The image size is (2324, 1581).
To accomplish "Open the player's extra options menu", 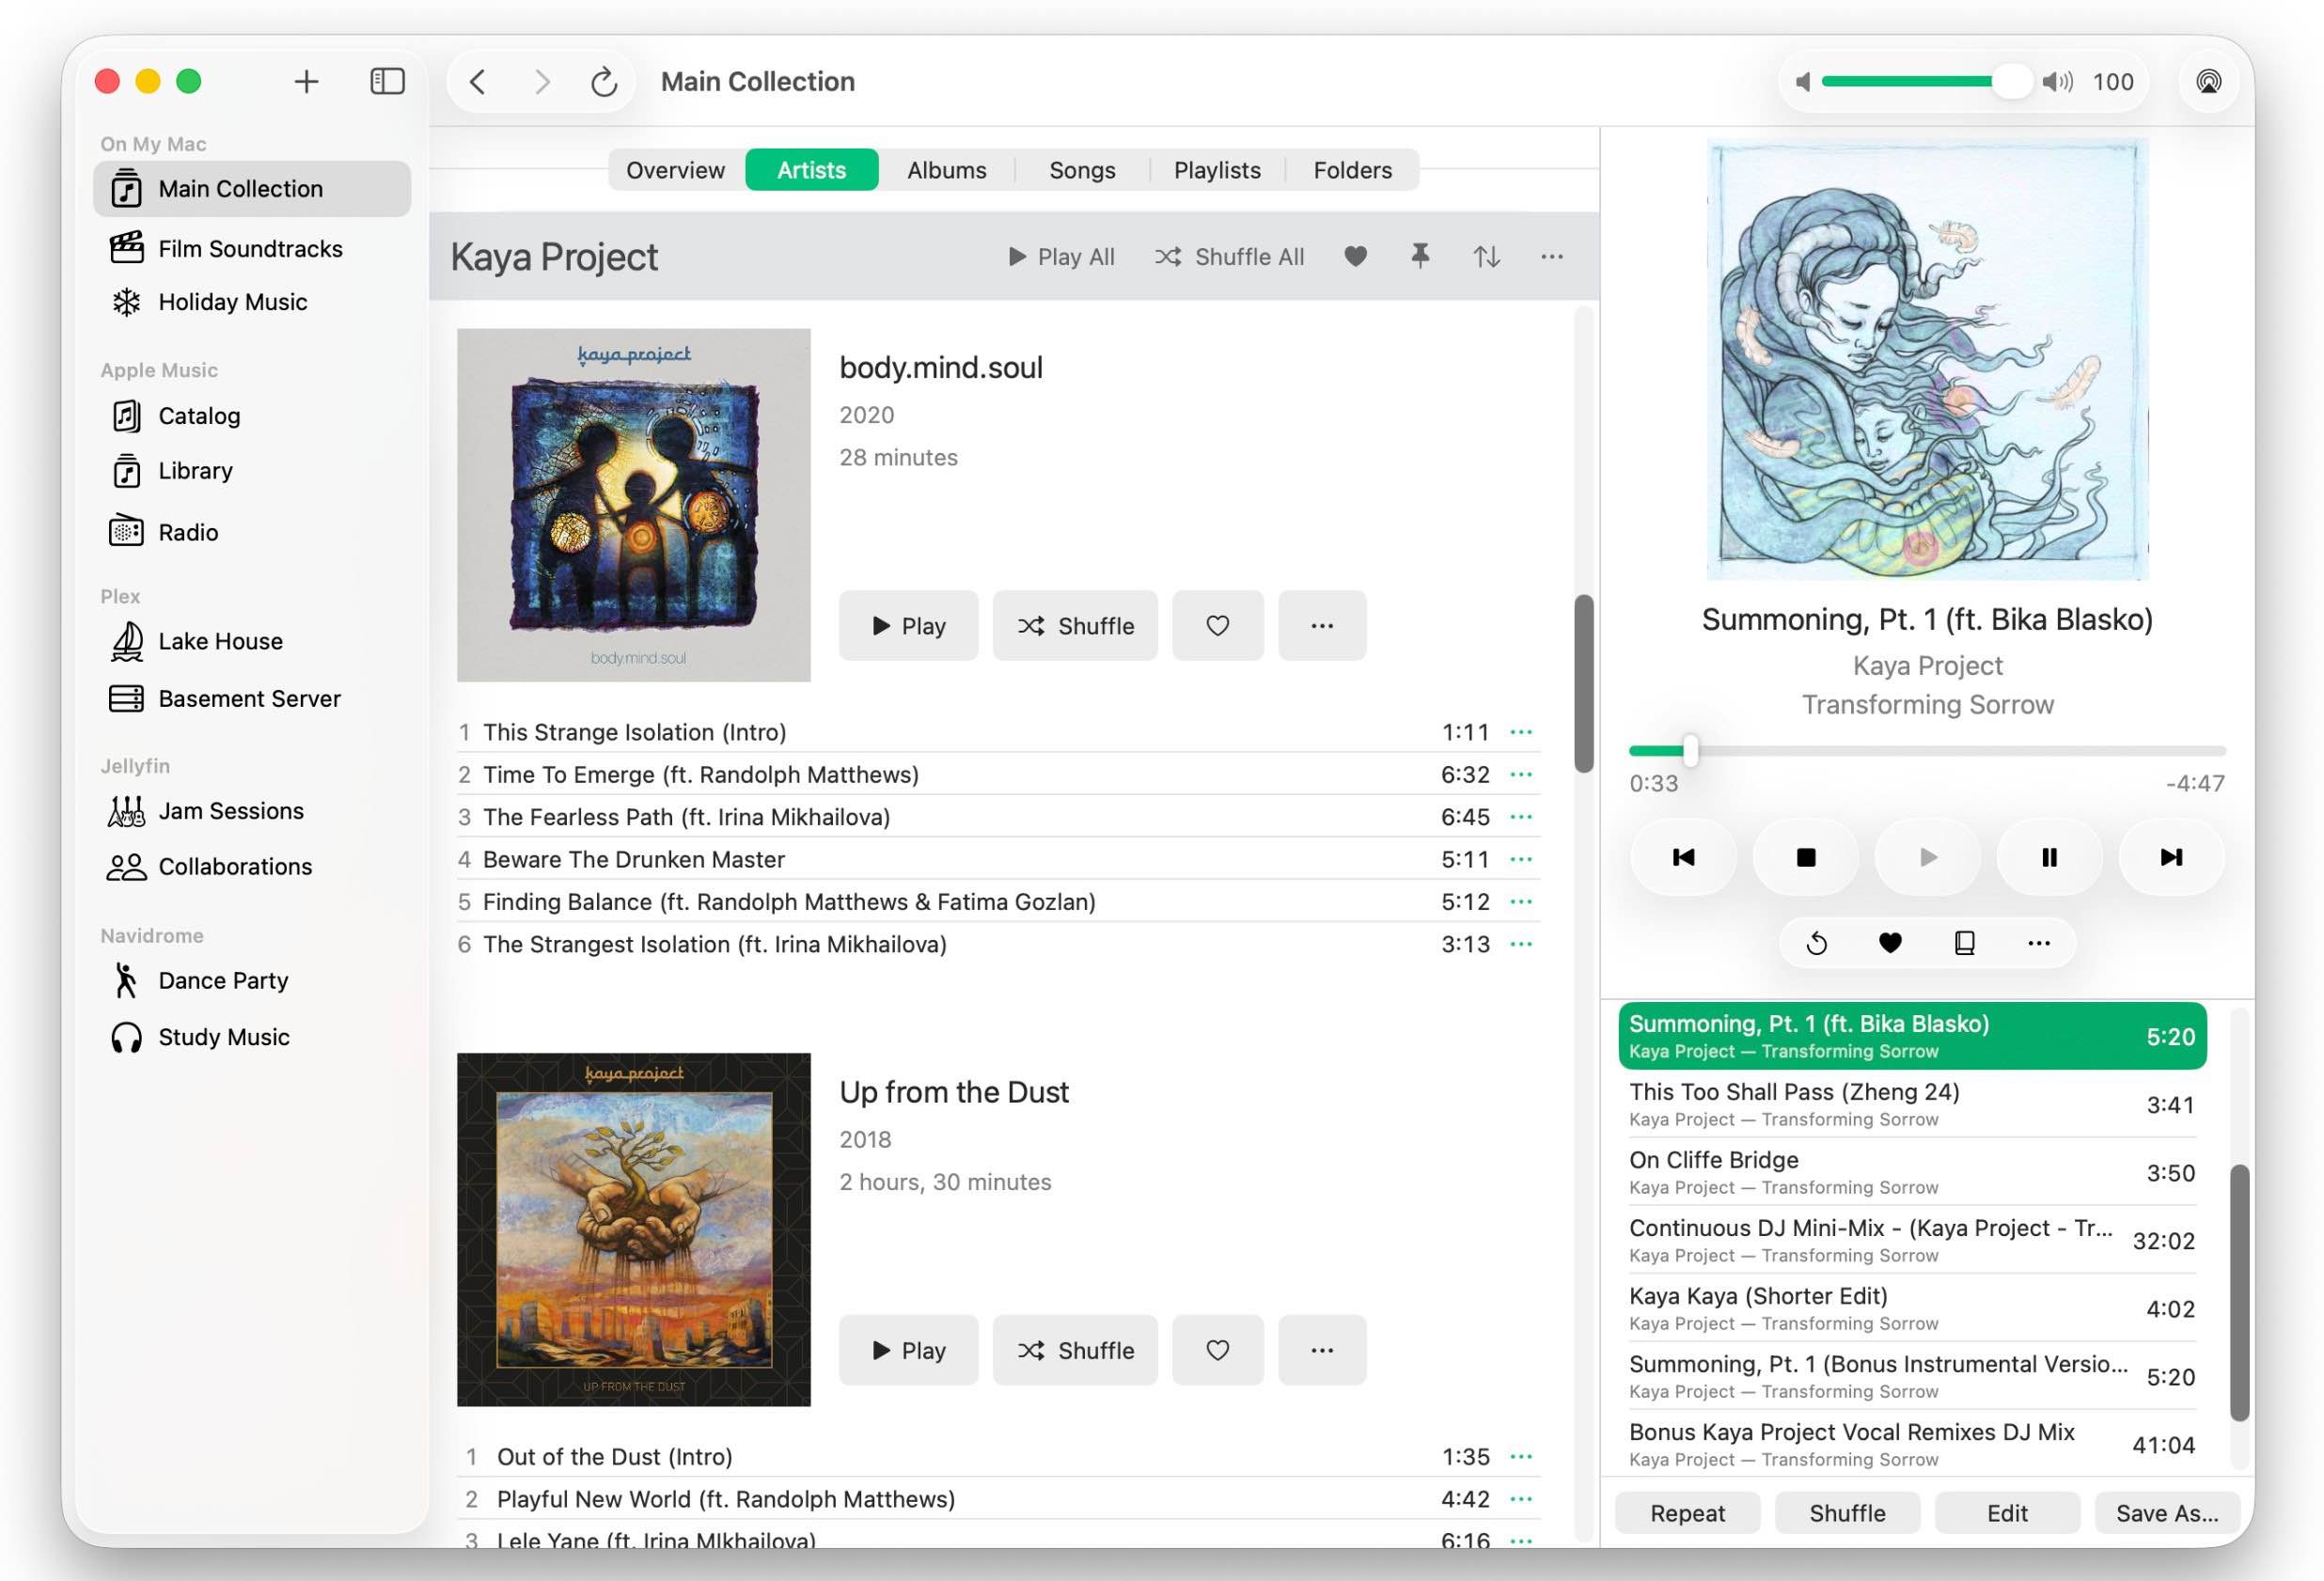I will tap(2038, 942).
